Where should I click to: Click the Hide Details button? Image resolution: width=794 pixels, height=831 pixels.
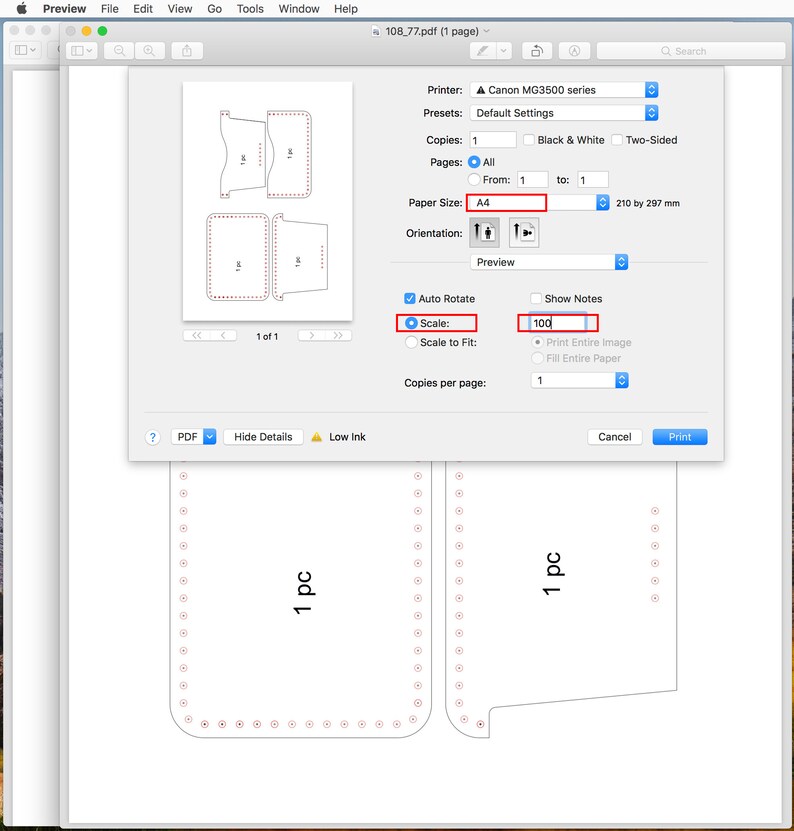(x=263, y=437)
